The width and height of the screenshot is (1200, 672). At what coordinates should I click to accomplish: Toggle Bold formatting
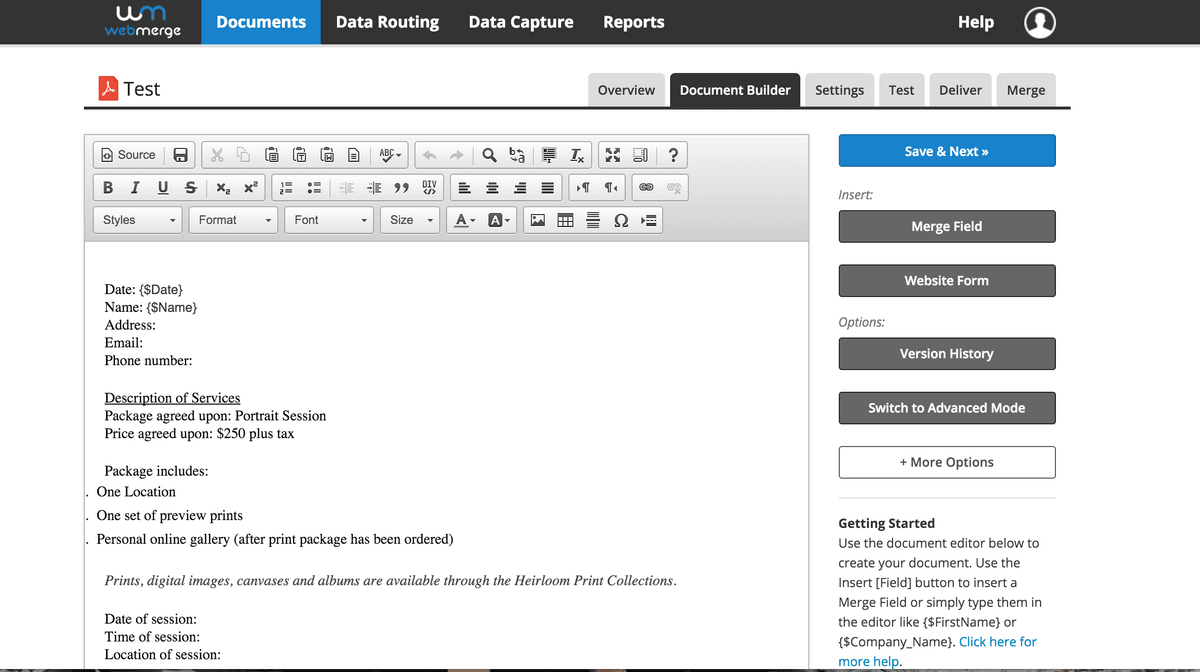(108, 187)
